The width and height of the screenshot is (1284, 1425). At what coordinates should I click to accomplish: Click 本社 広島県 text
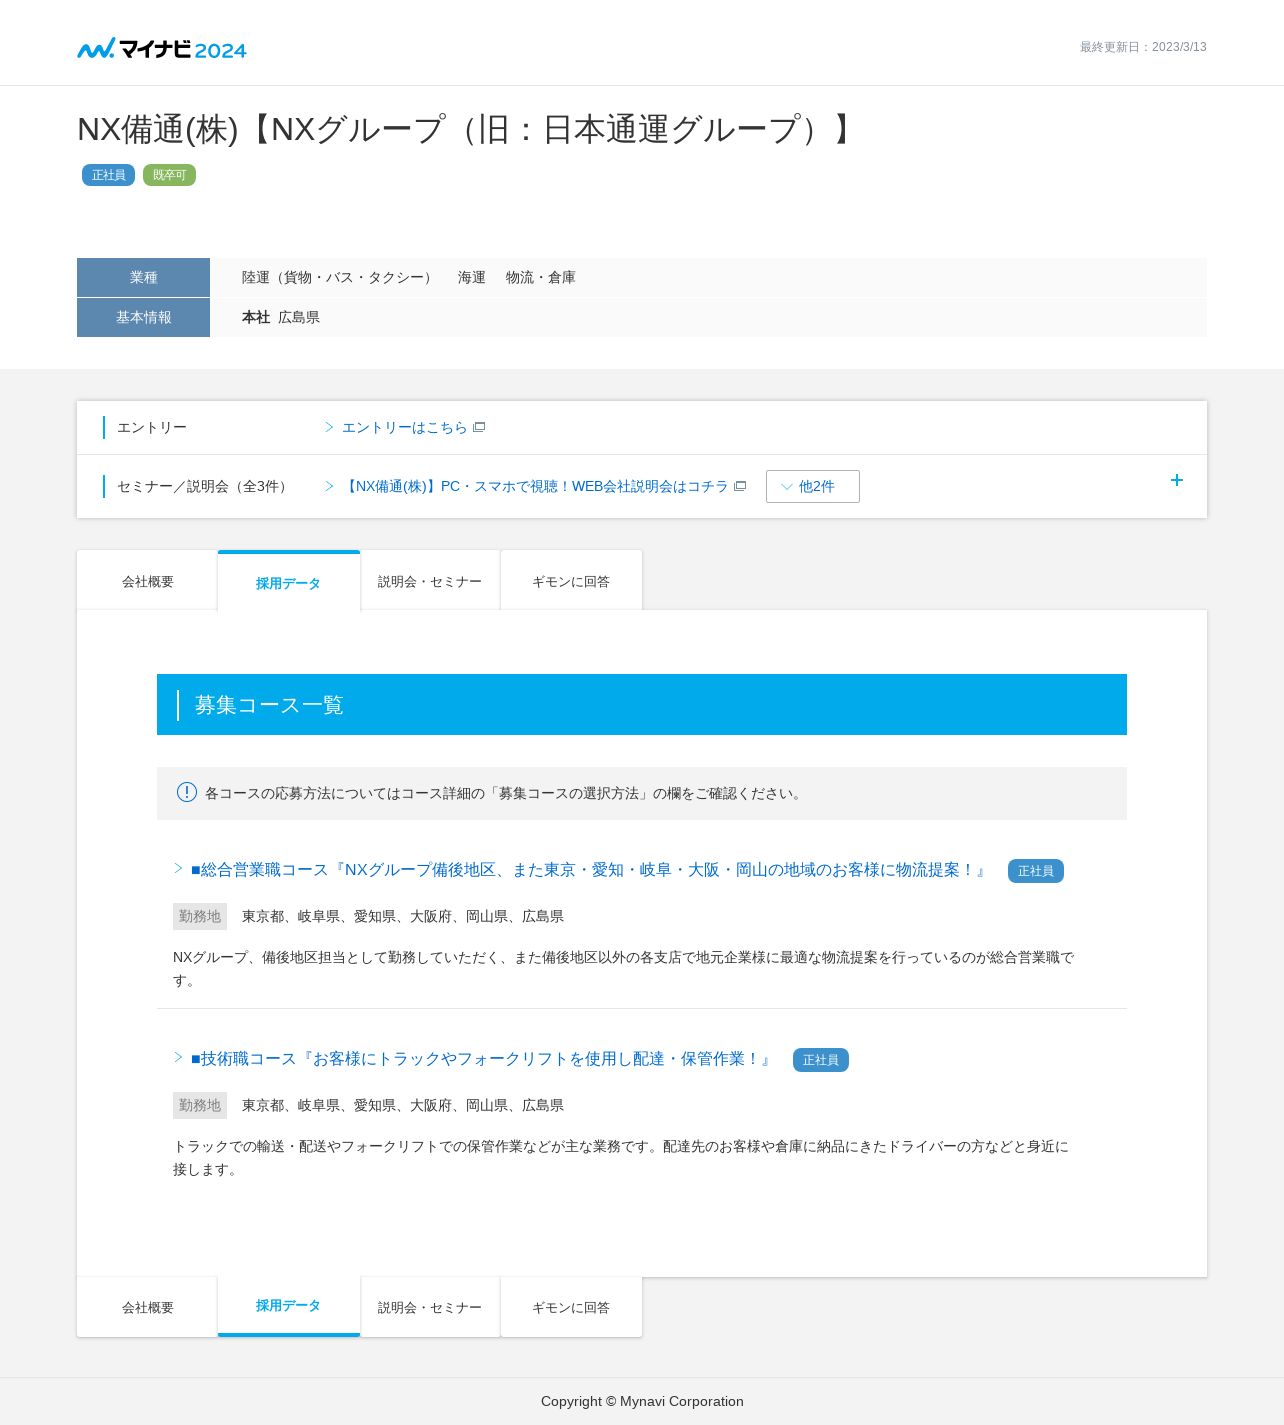pos(281,317)
